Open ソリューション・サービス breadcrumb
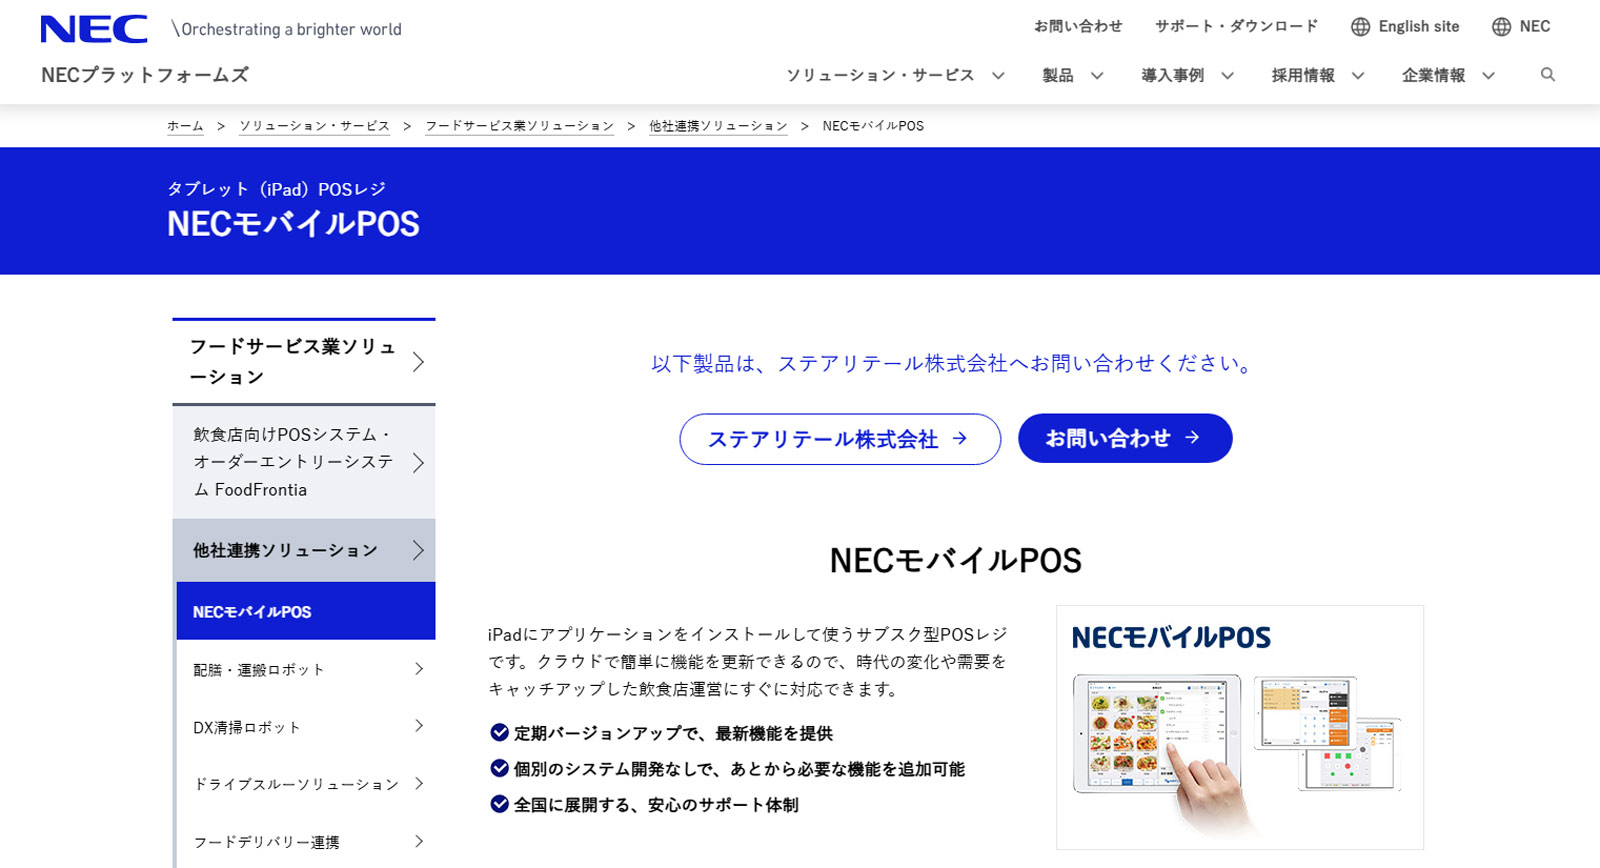The image size is (1600, 868). point(314,126)
